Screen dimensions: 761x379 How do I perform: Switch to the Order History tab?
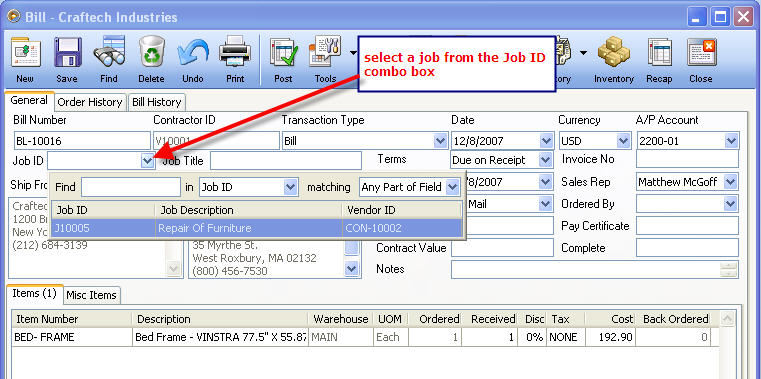[x=90, y=102]
